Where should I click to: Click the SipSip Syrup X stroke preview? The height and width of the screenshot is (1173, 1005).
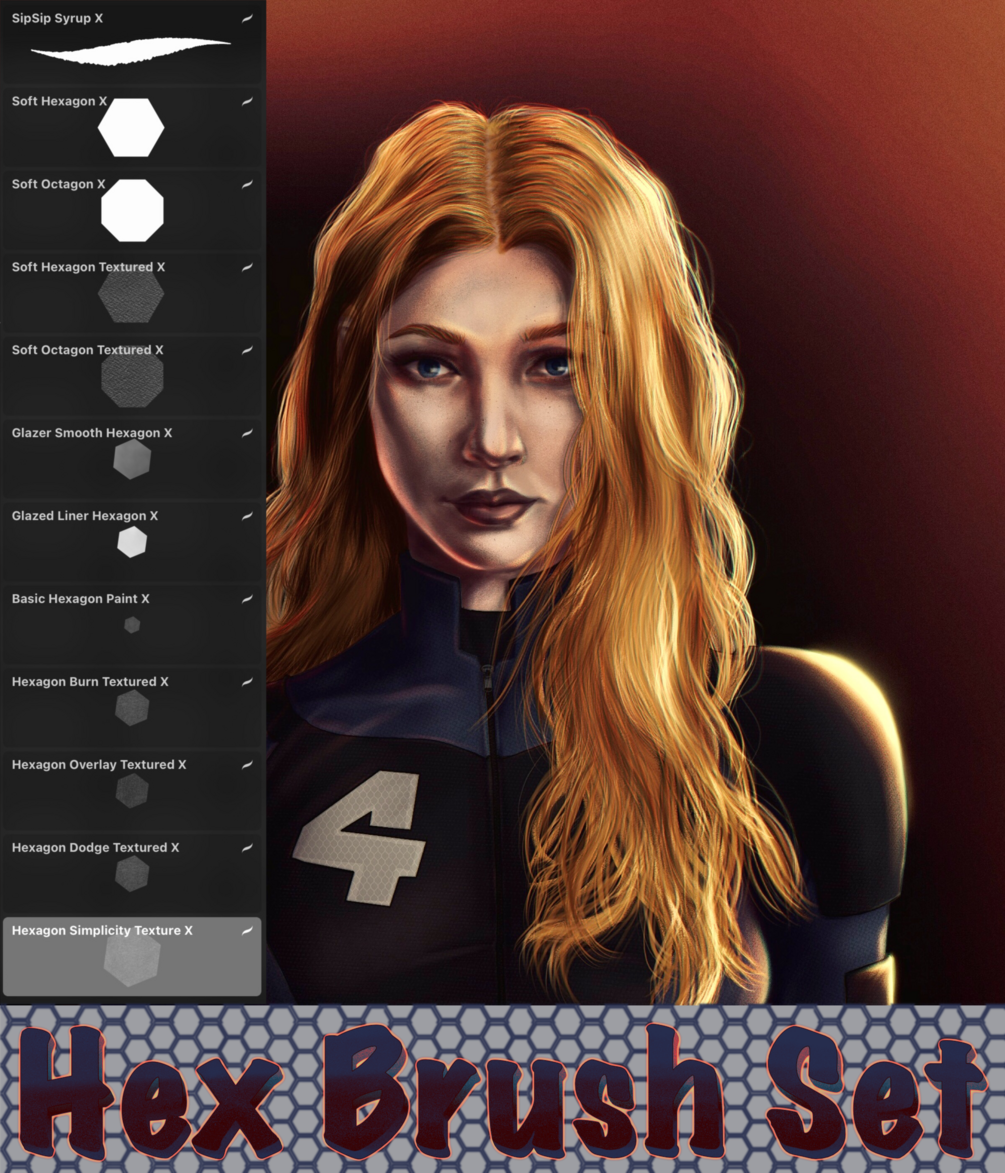coord(131,52)
